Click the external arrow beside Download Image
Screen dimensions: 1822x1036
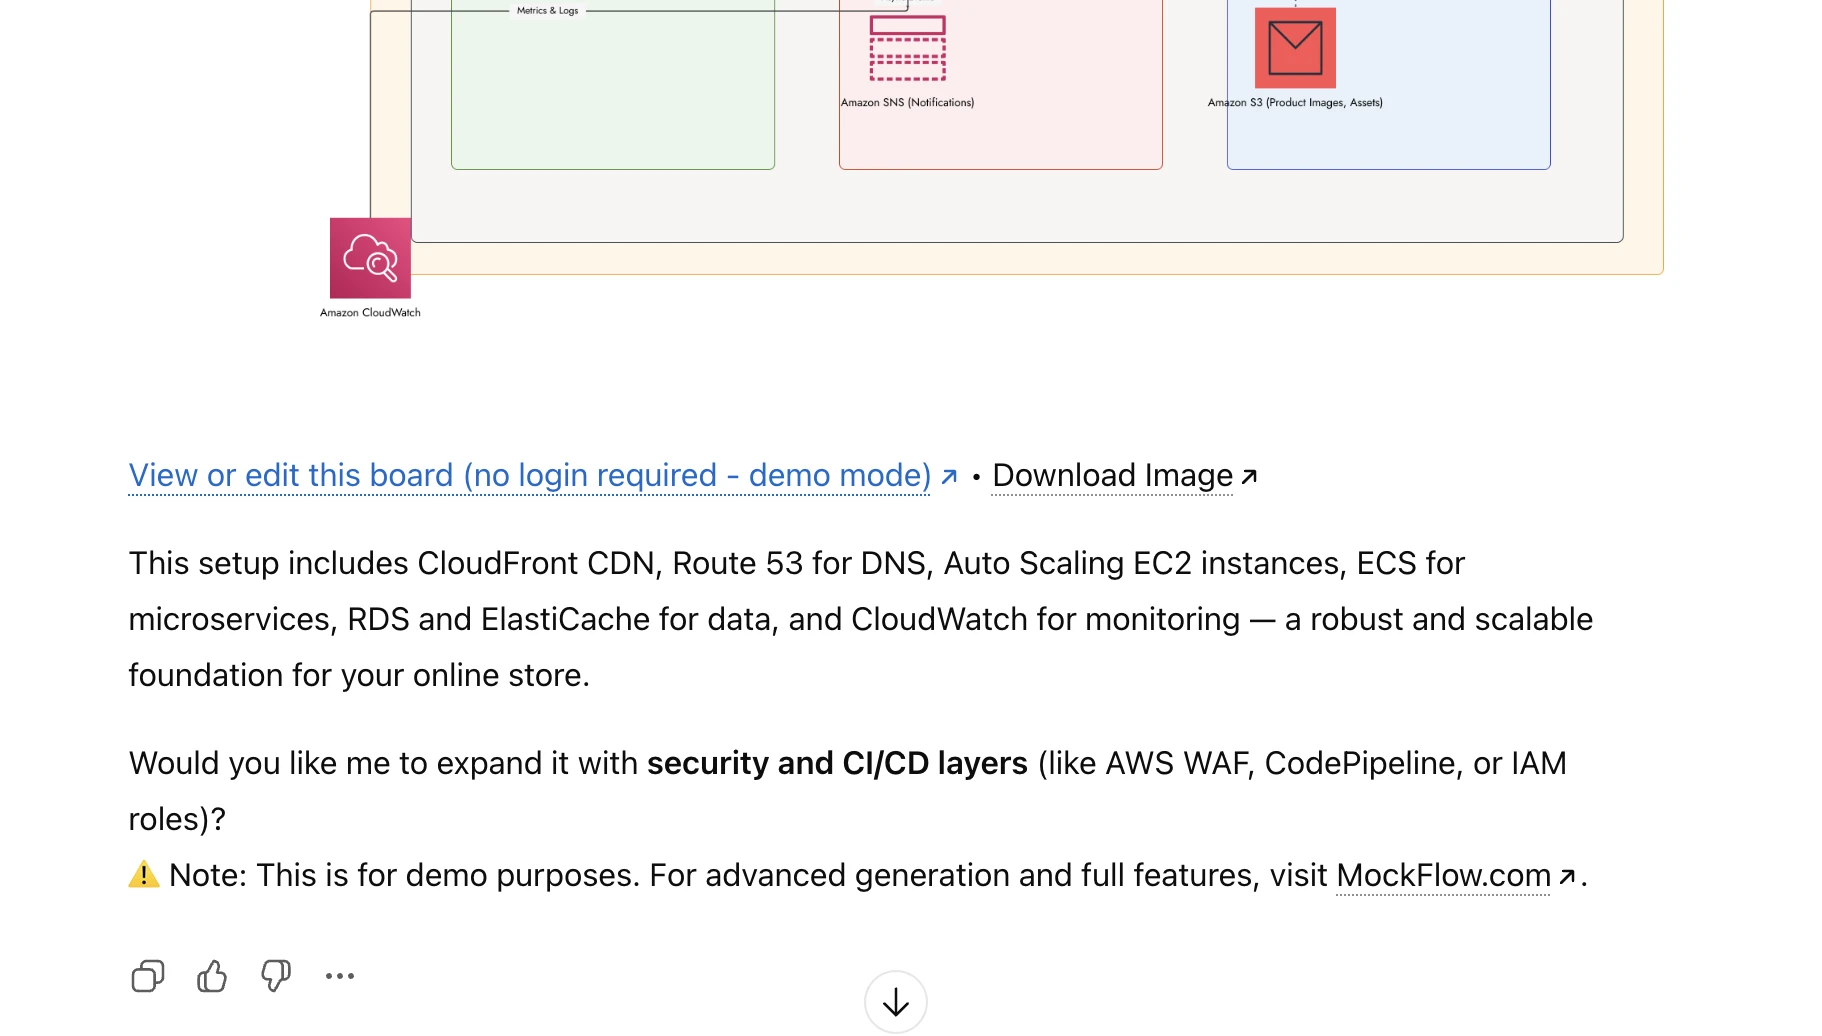coord(1249,477)
